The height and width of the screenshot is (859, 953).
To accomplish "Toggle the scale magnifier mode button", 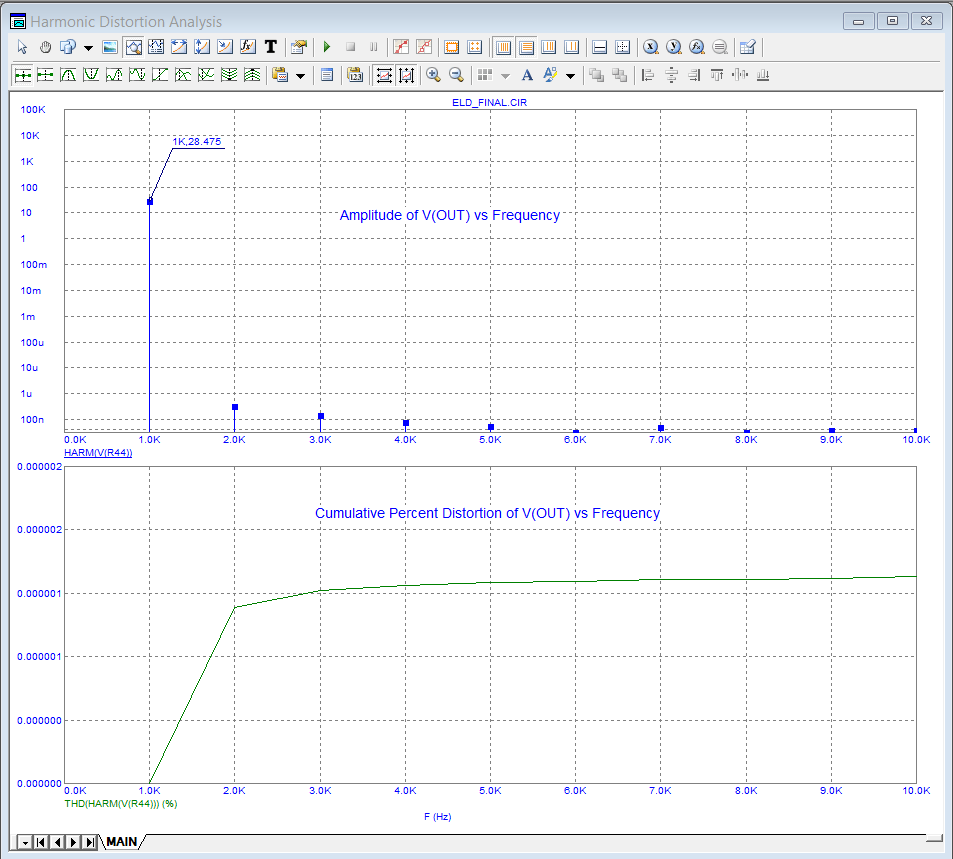I will [x=133, y=47].
